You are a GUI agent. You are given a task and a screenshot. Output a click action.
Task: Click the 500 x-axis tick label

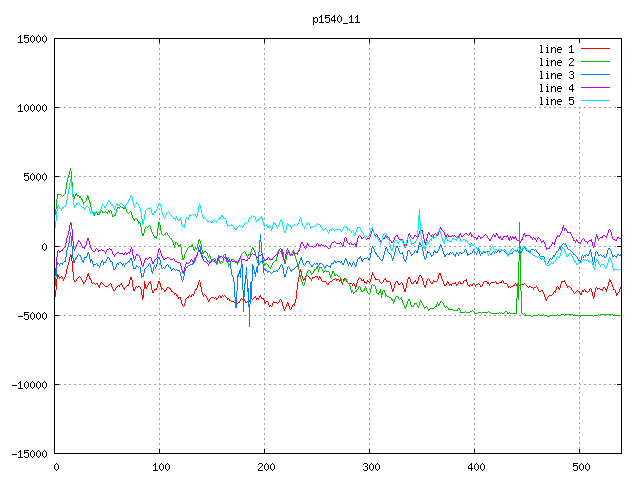[580, 467]
